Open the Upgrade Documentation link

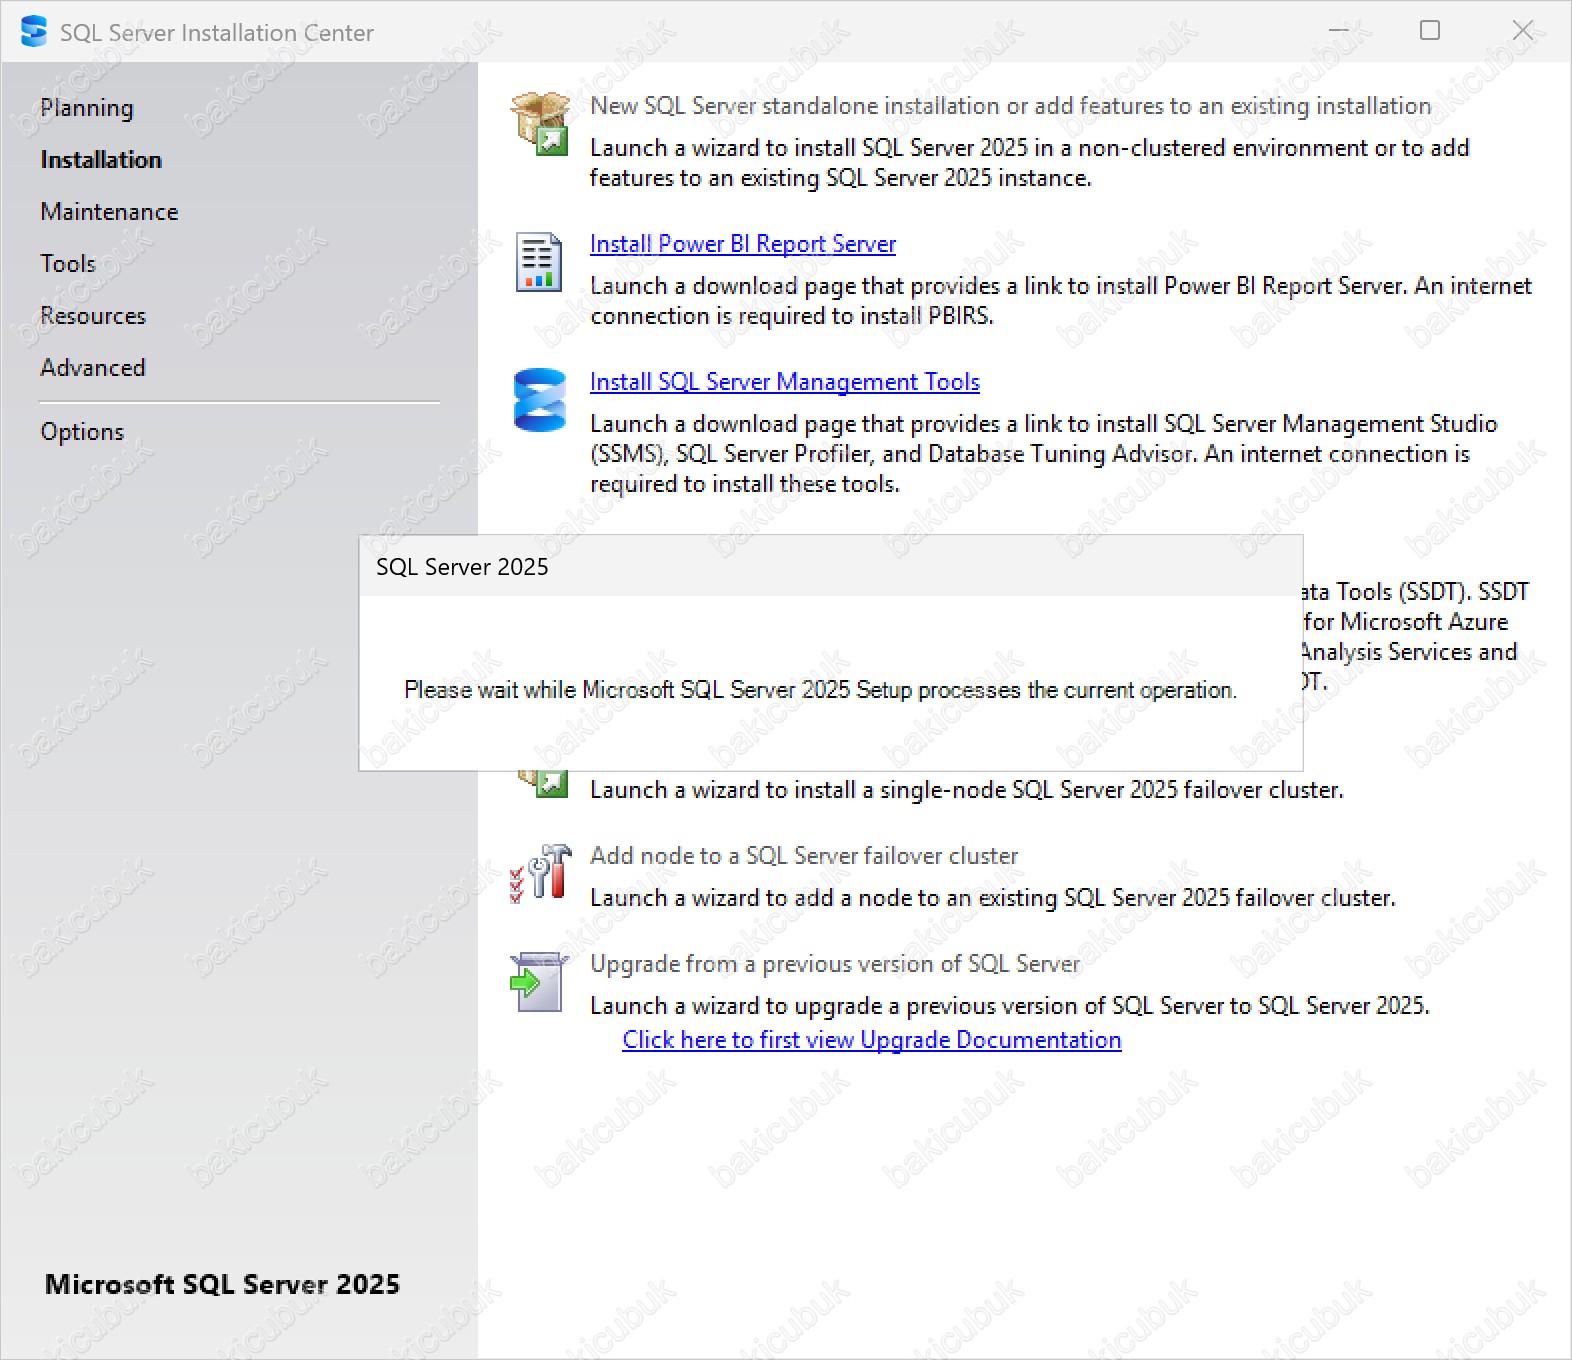[871, 1040]
